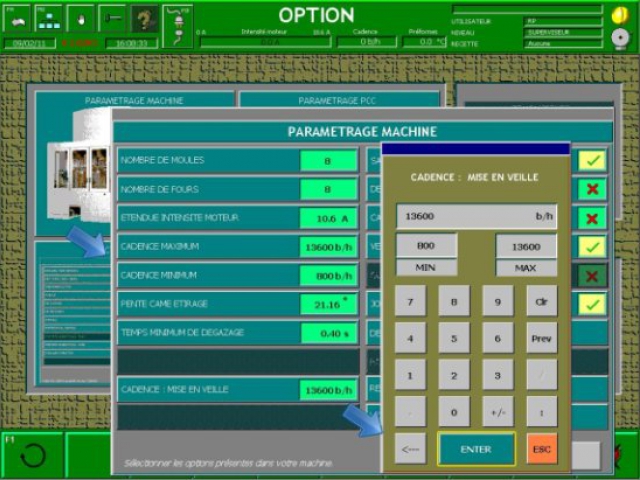Image resolution: width=640 pixels, height=480 pixels.
Task: Click the first icon in the top-left toolbar
Action: point(17,19)
